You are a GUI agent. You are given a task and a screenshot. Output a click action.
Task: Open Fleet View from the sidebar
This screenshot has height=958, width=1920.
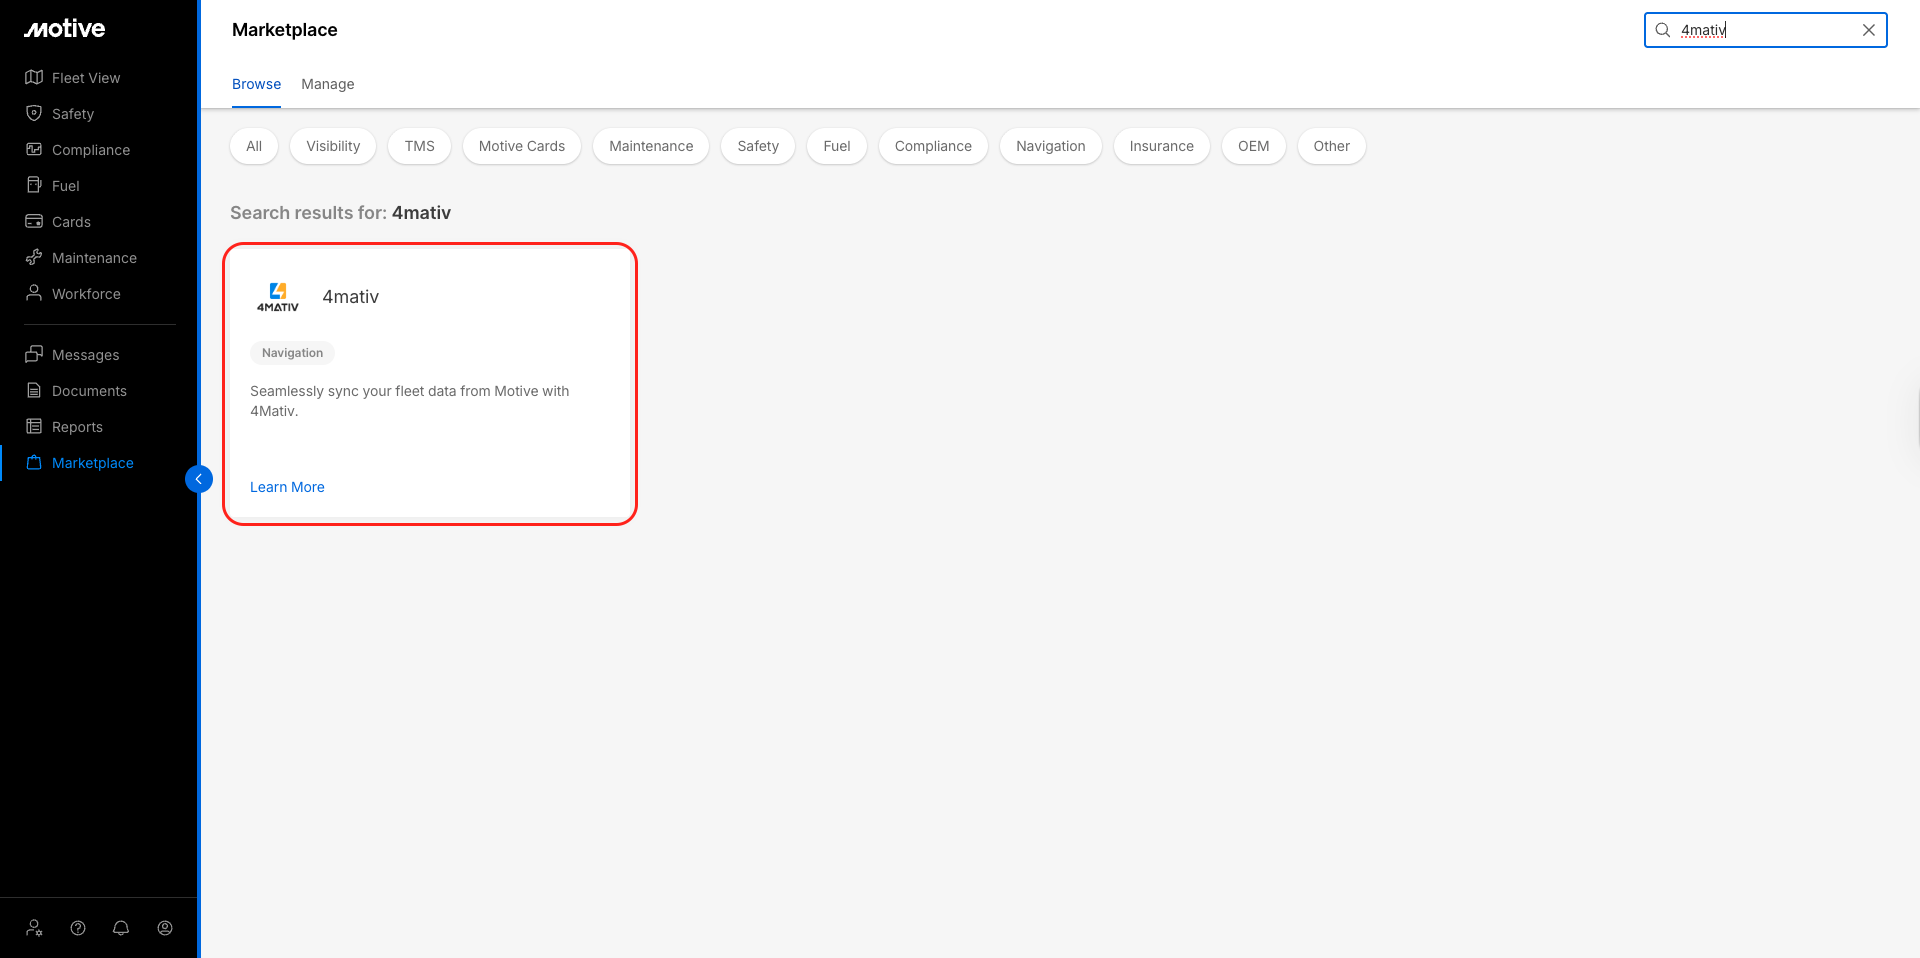pos(86,78)
